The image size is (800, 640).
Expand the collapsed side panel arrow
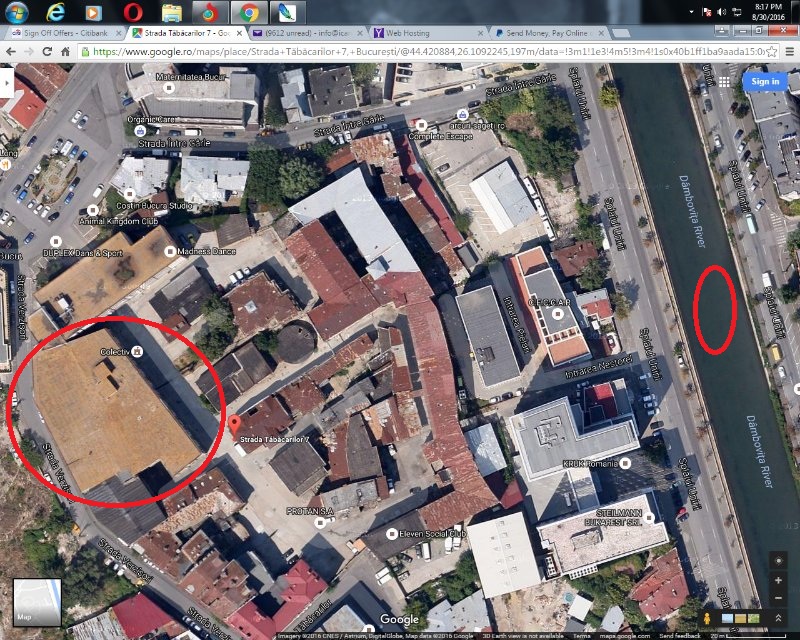pos(5,82)
